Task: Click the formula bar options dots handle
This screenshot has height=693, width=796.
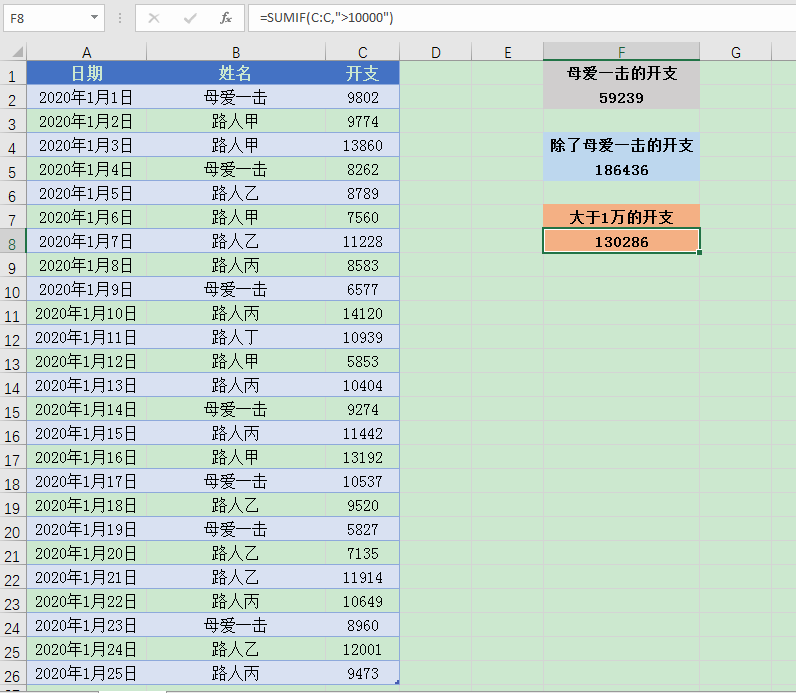Action: click(x=120, y=18)
